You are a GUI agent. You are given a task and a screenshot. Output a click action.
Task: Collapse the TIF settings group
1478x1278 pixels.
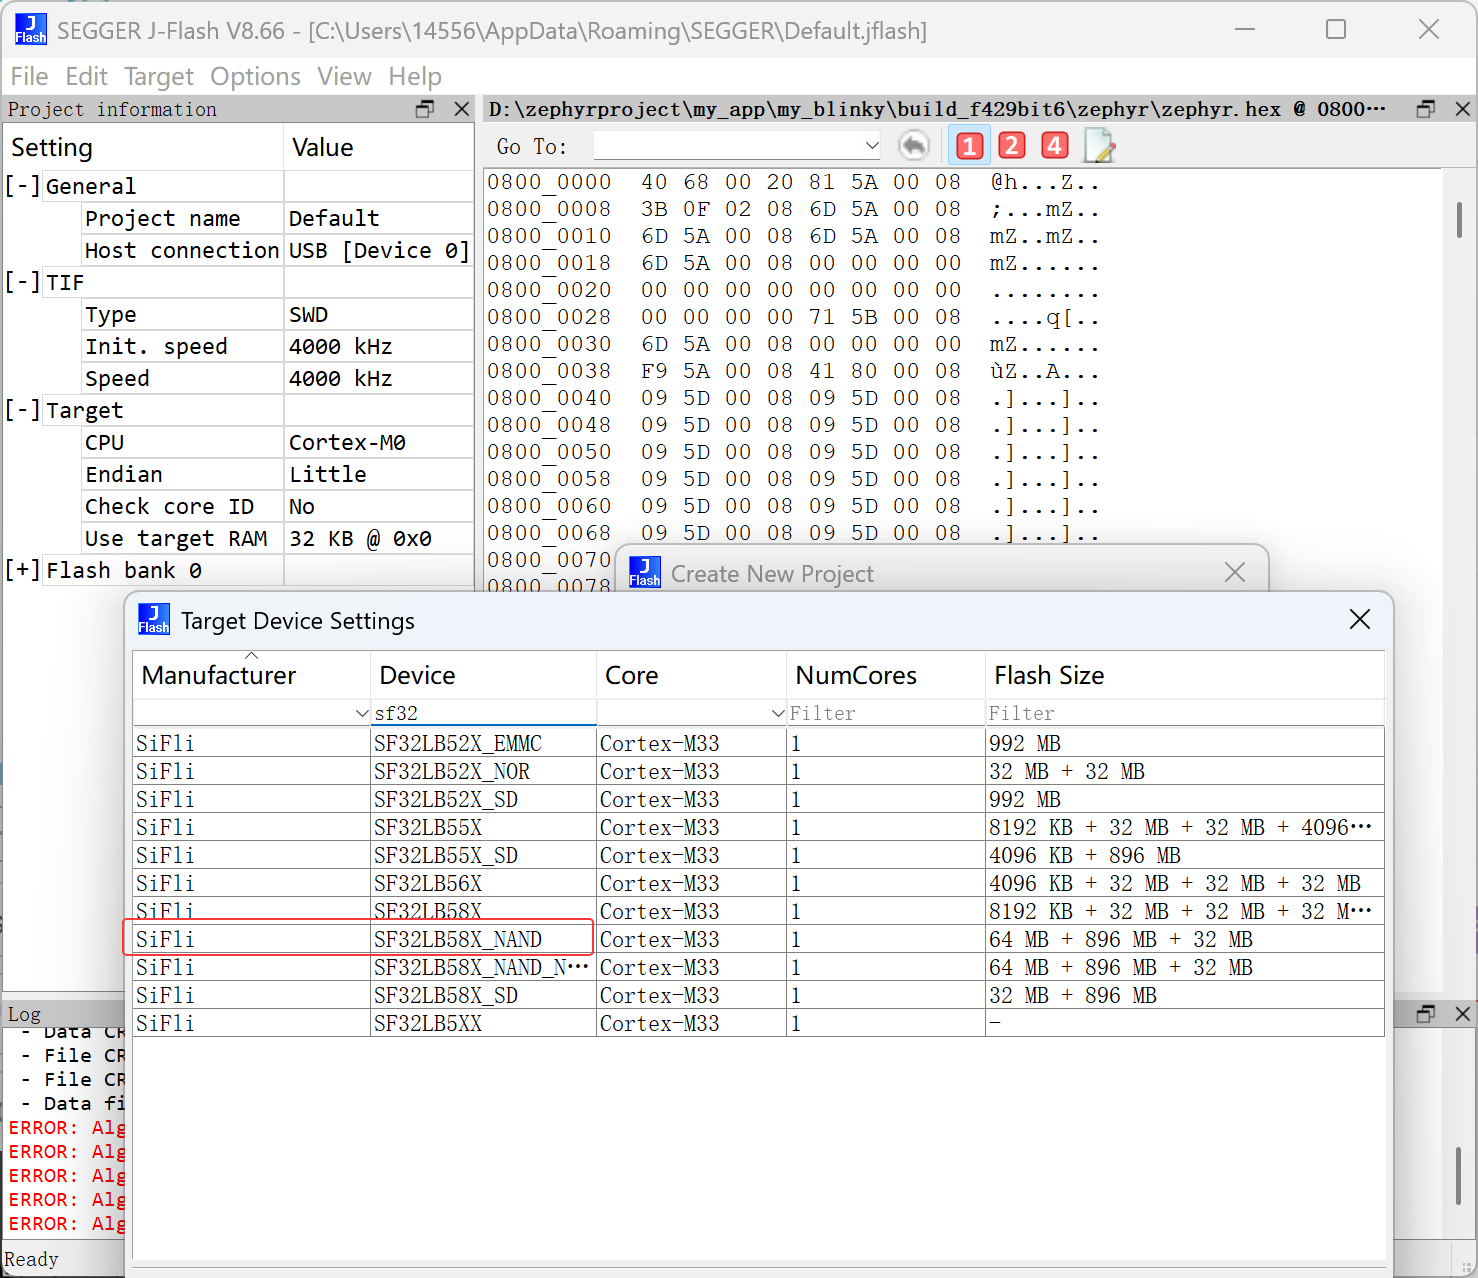pos(22,282)
